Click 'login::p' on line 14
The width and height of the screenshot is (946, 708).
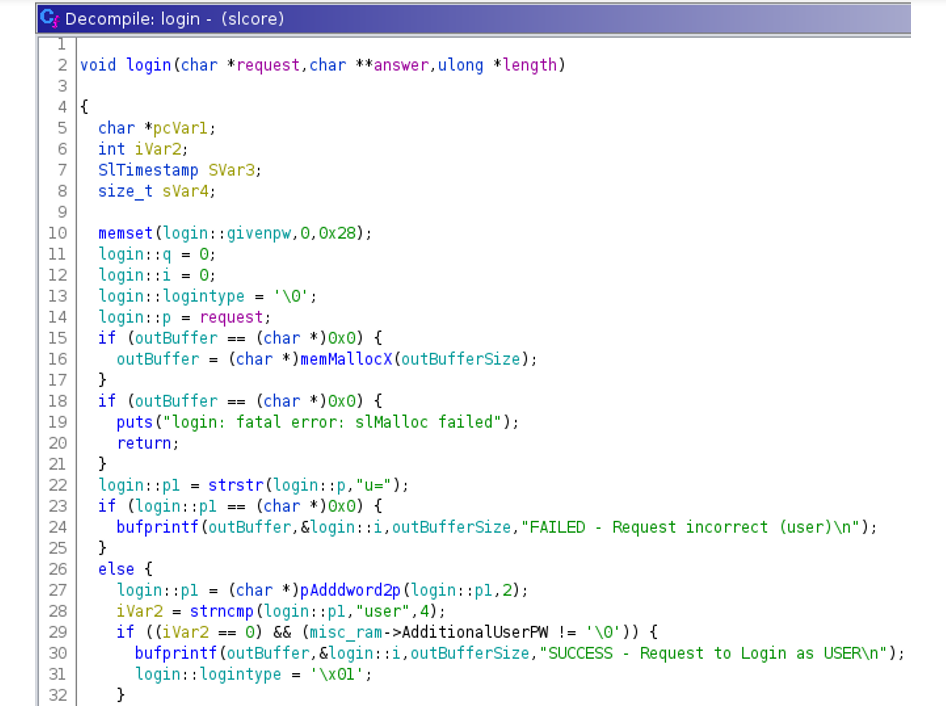click(x=135, y=317)
